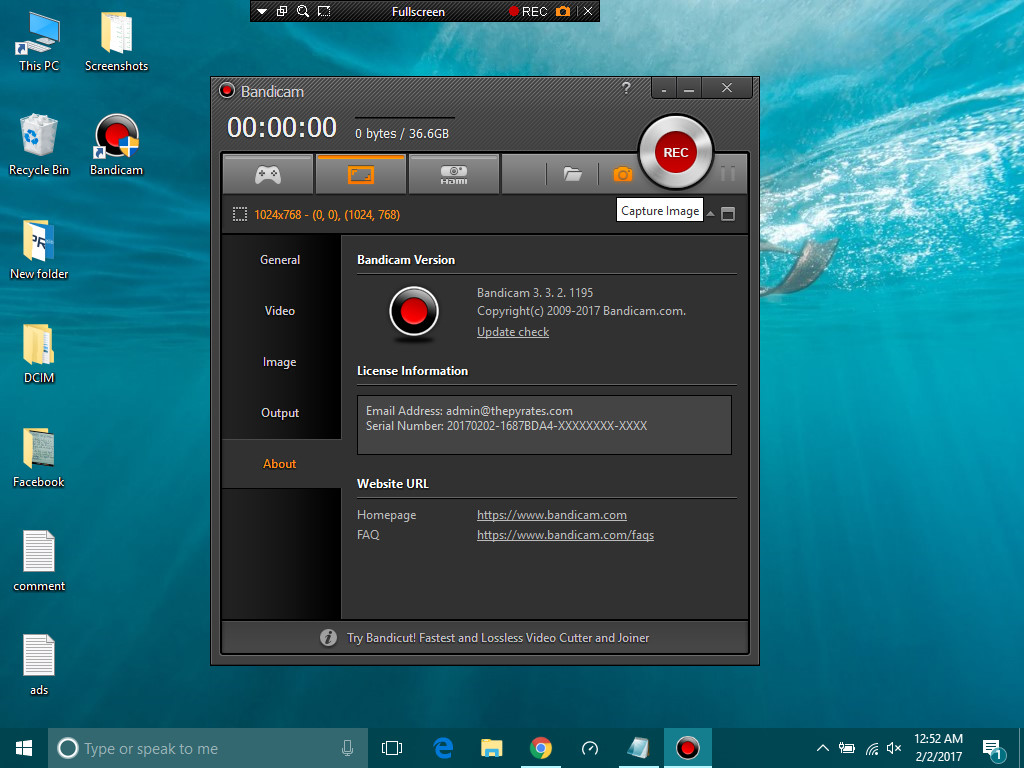Select the Game Recording mode gamepad icon
Image resolution: width=1024 pixels, height=768 pixels.
(x=268, y=174)
